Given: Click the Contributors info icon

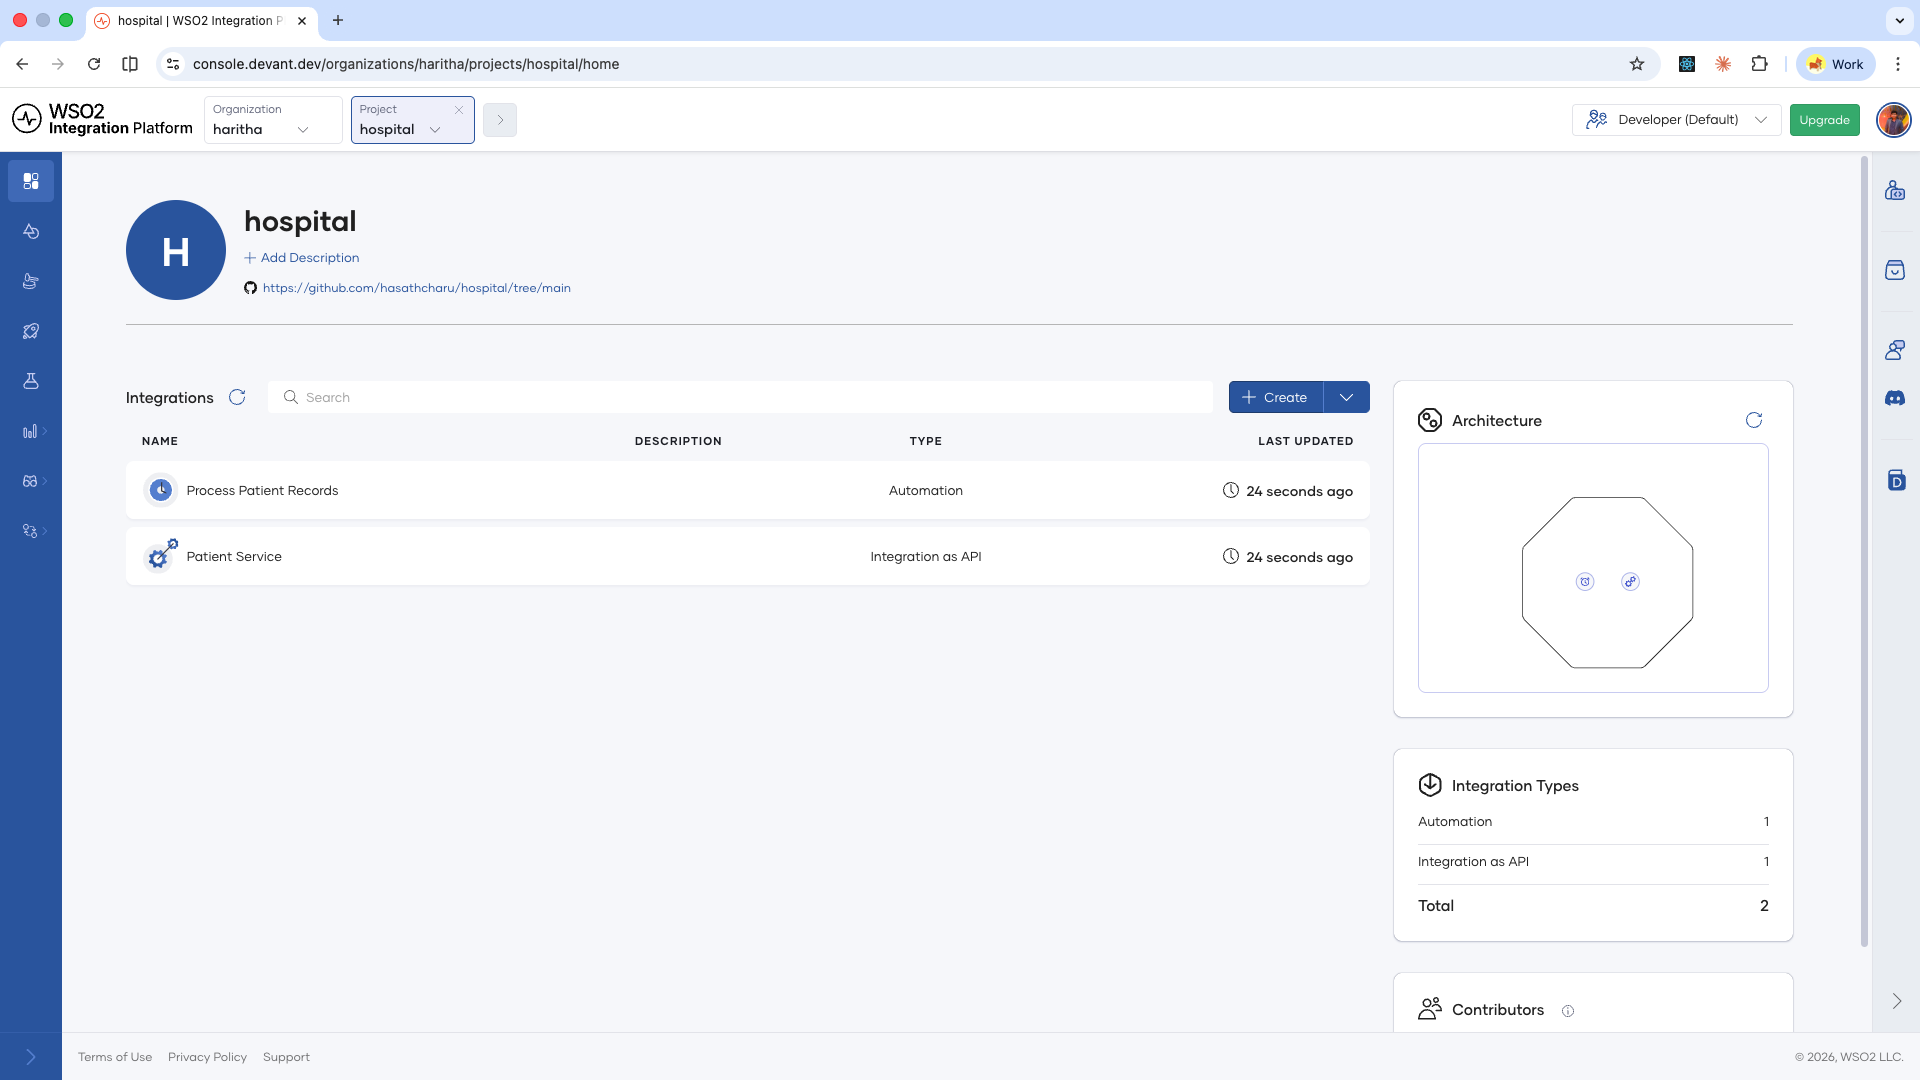Looking at the screenshot, I should click(1568, 1011).
